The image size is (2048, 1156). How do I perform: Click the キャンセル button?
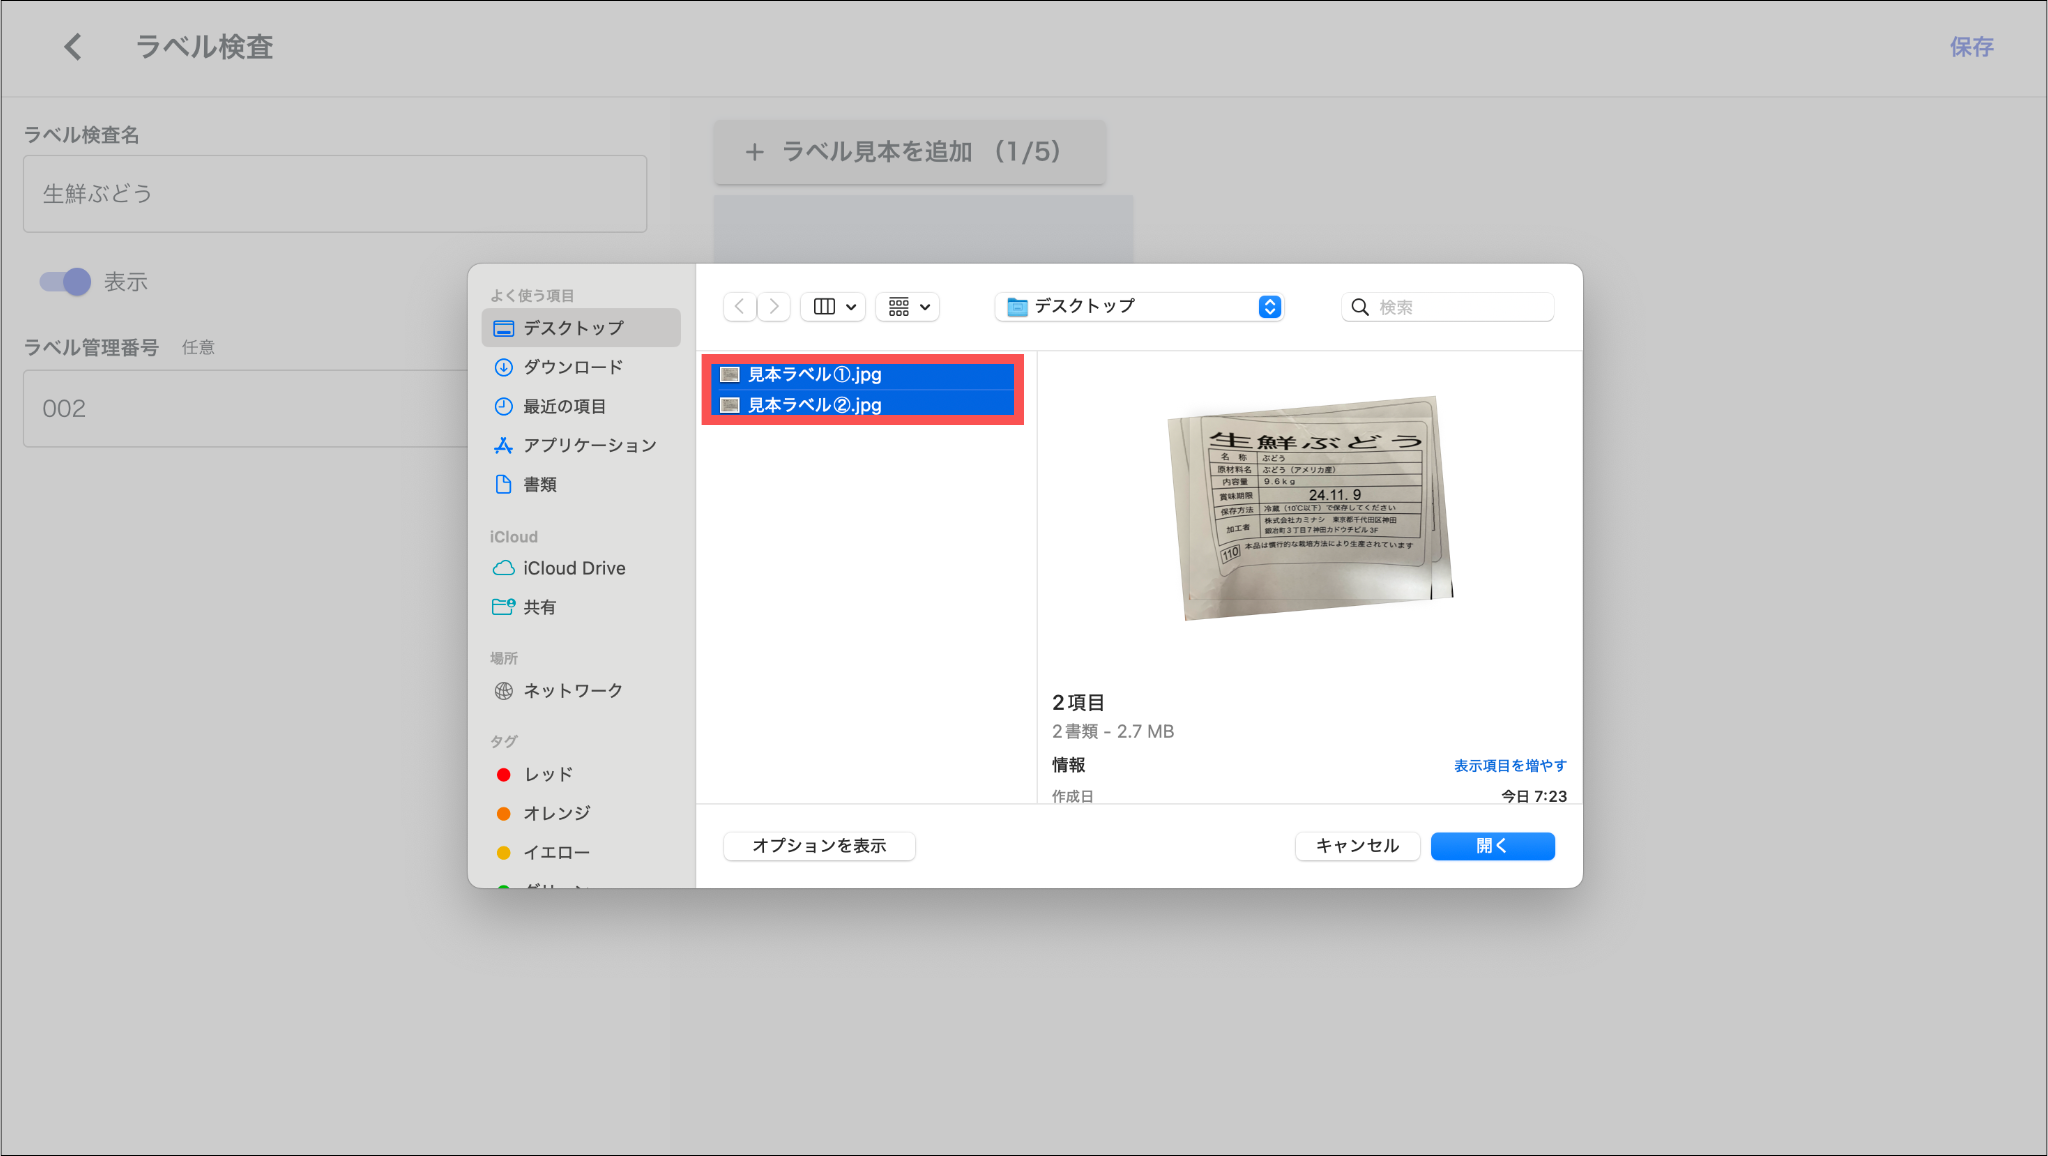point(1357,846)
